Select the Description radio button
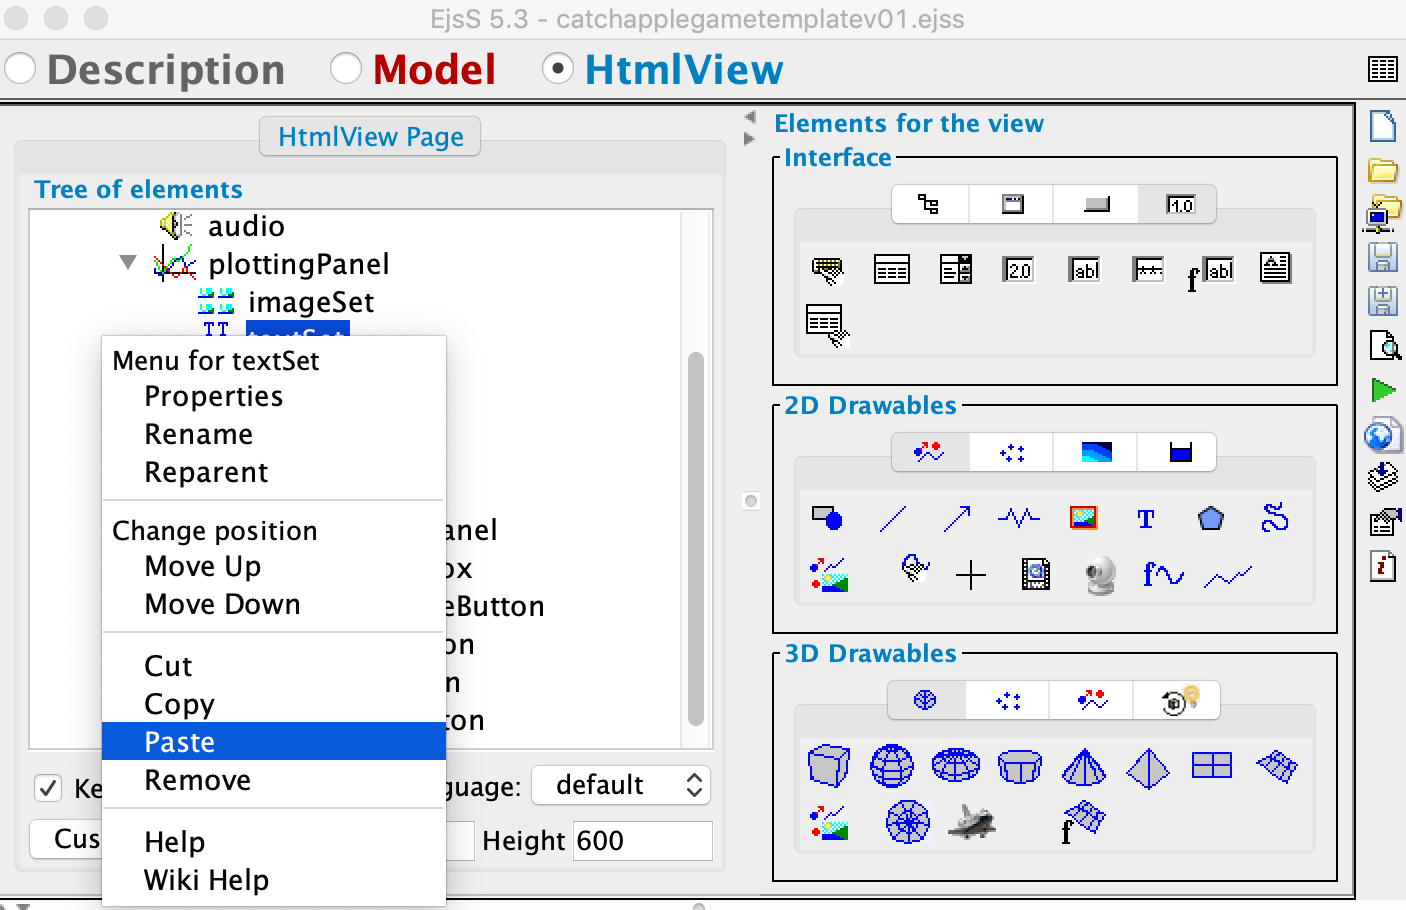Screen dimensions: 1406x910 point(20,69)
